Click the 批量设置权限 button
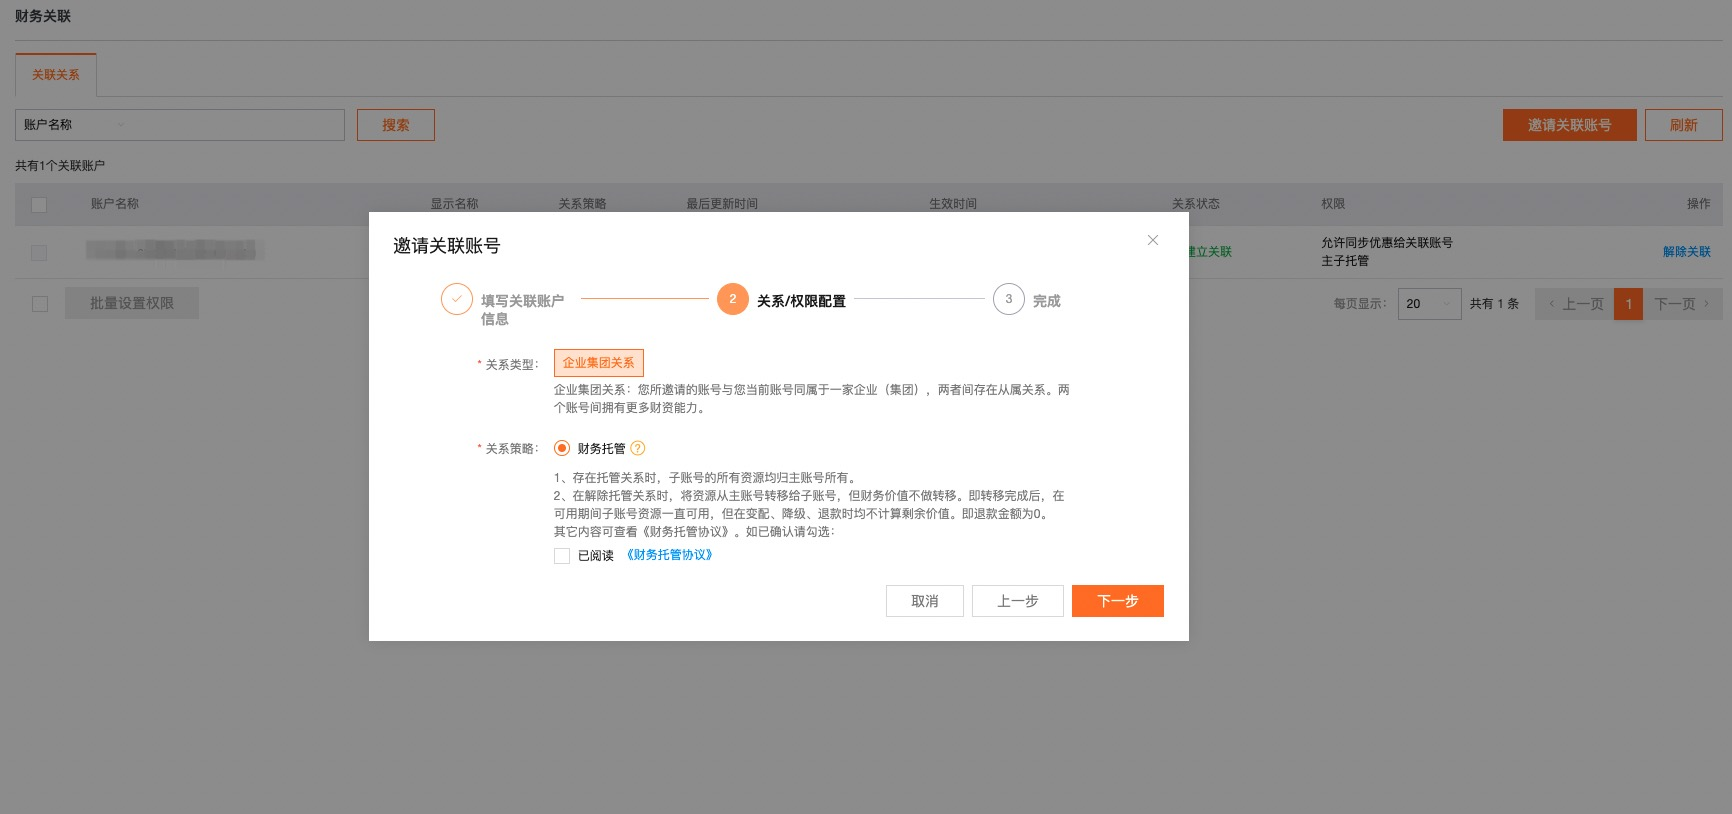Image resolution: width=1732 pixels, height=814 pixels. (132, 303)
